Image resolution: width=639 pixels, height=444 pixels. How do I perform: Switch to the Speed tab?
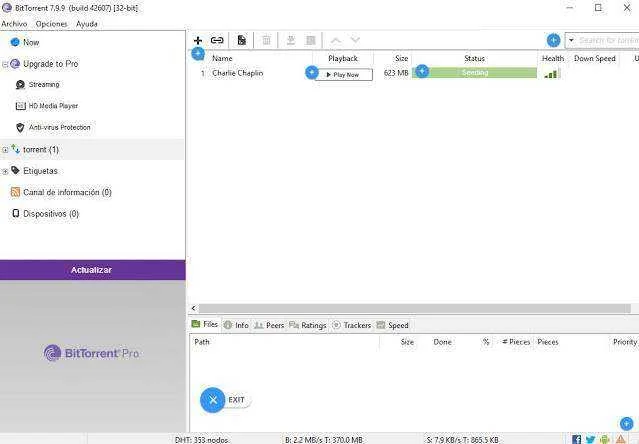[393, 325]
